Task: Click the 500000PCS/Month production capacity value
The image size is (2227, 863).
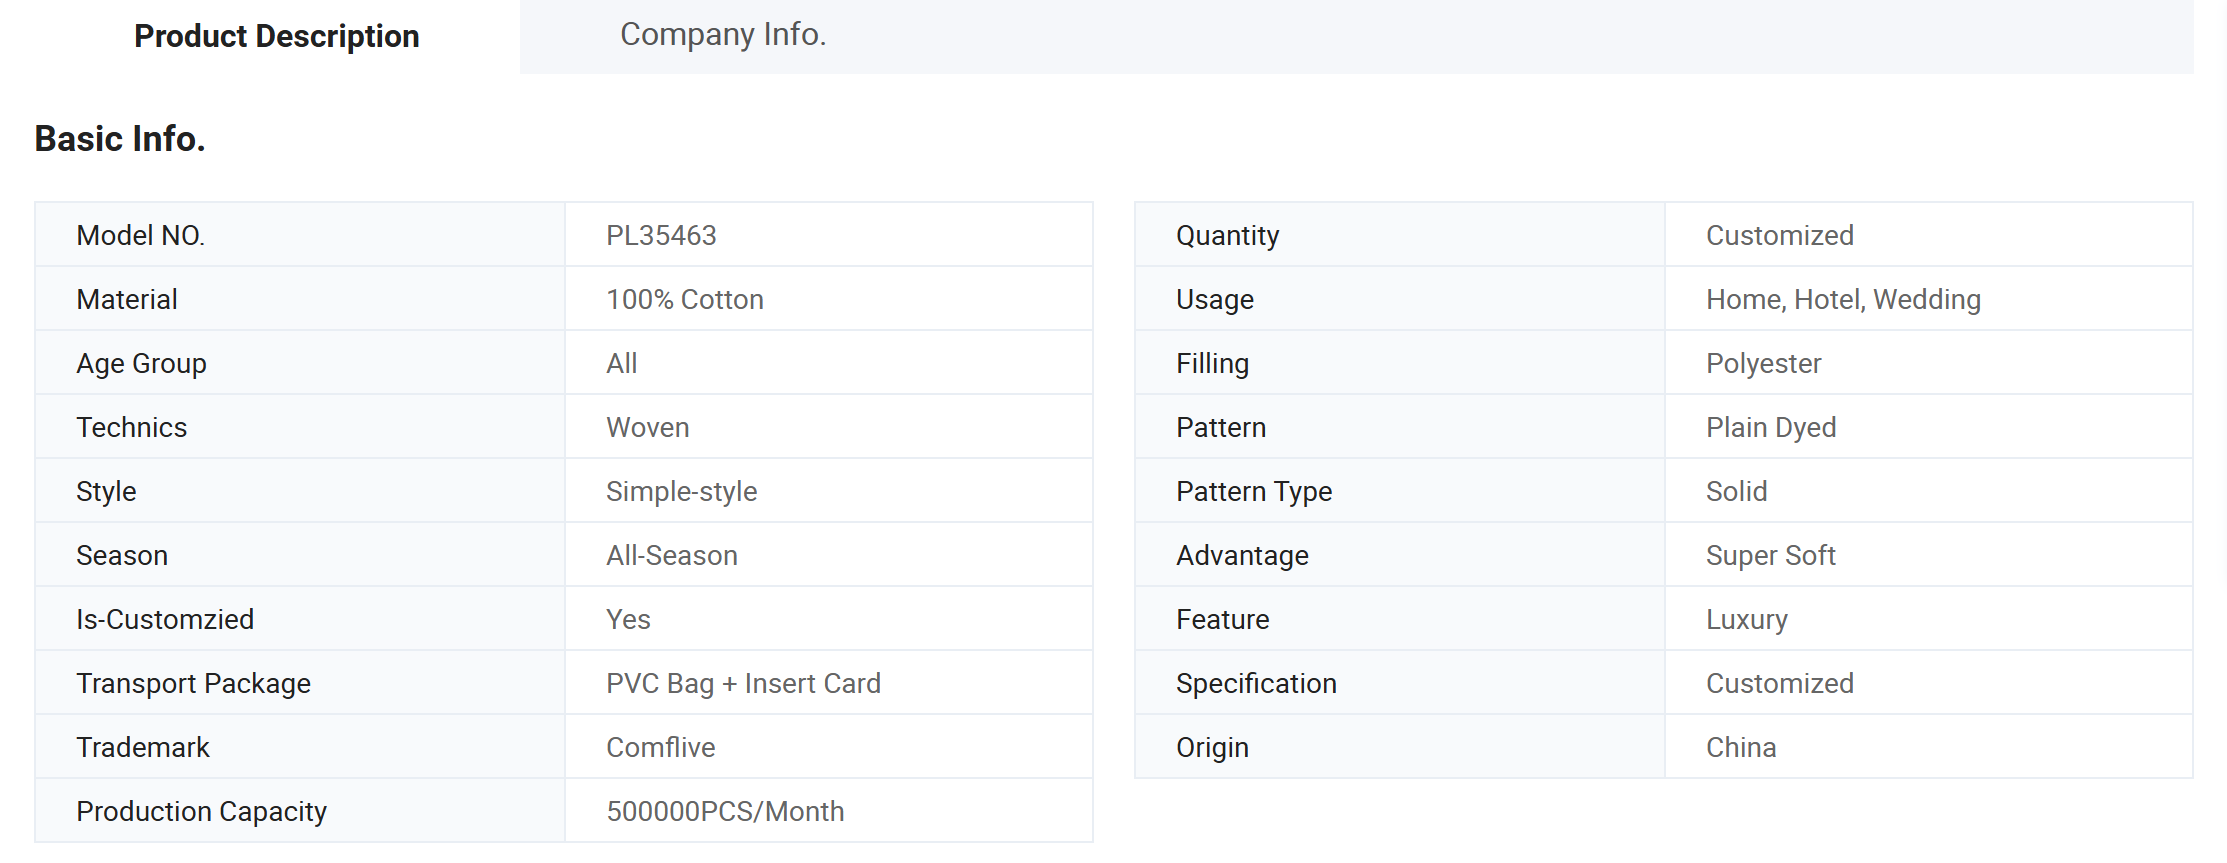Action: point(725,811)
